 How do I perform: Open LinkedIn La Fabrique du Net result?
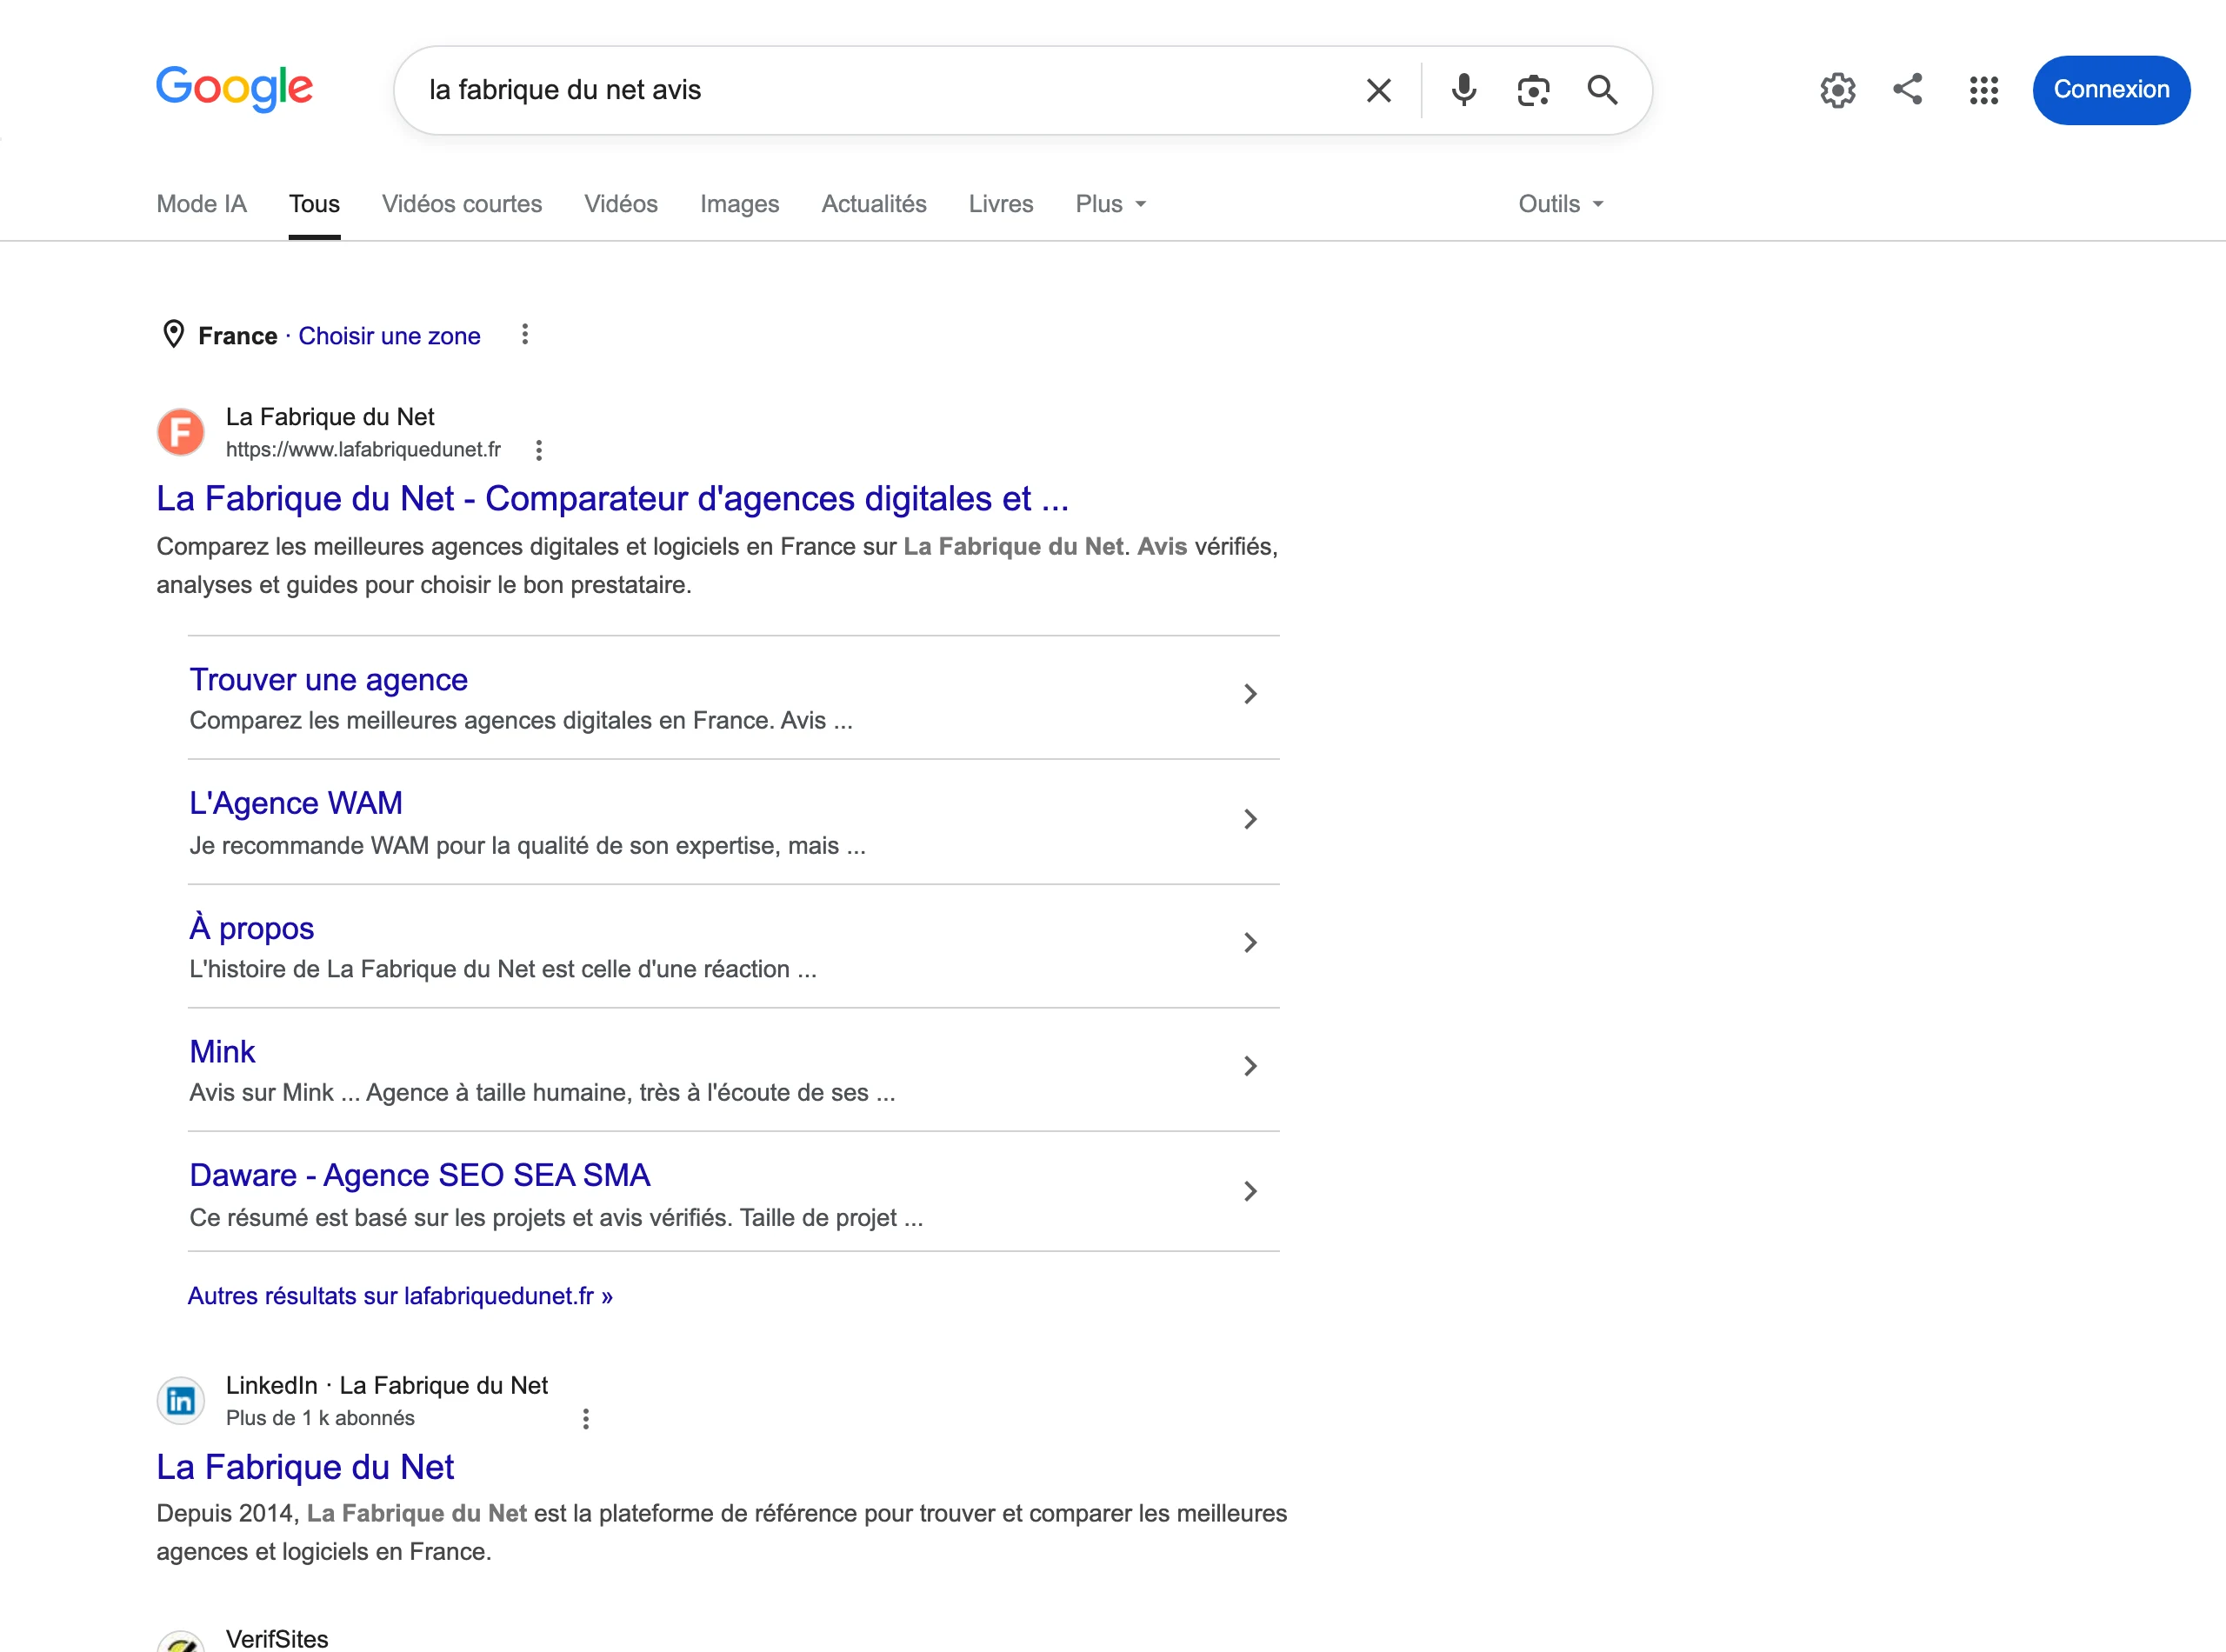[305, 1467]
